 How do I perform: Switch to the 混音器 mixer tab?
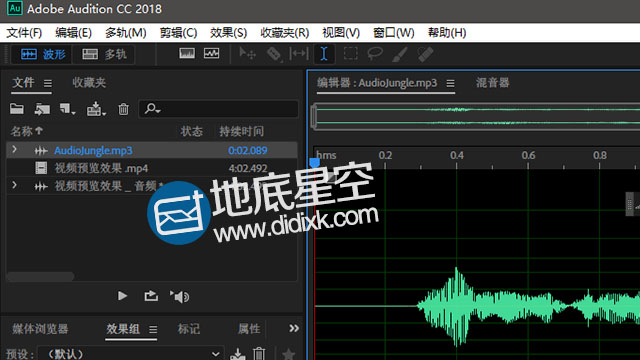click(x=492, y=83)
